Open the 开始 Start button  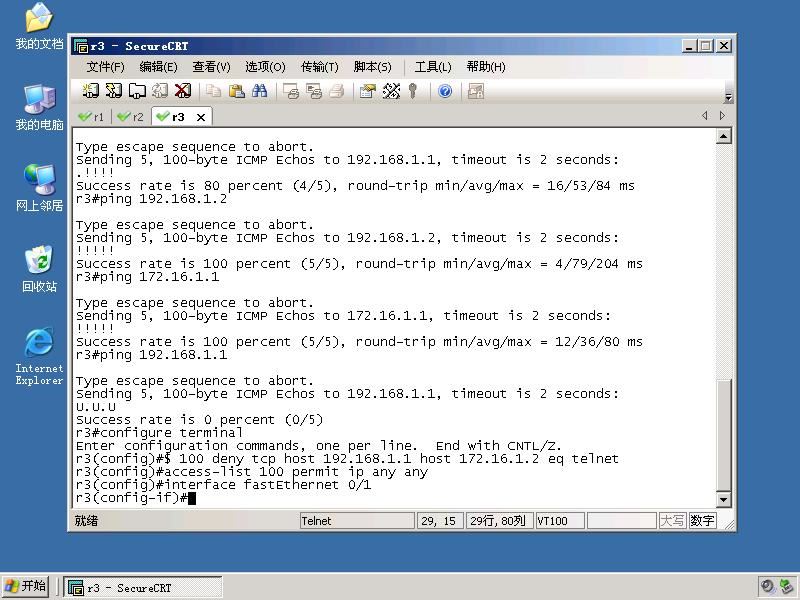coord(26,586)
